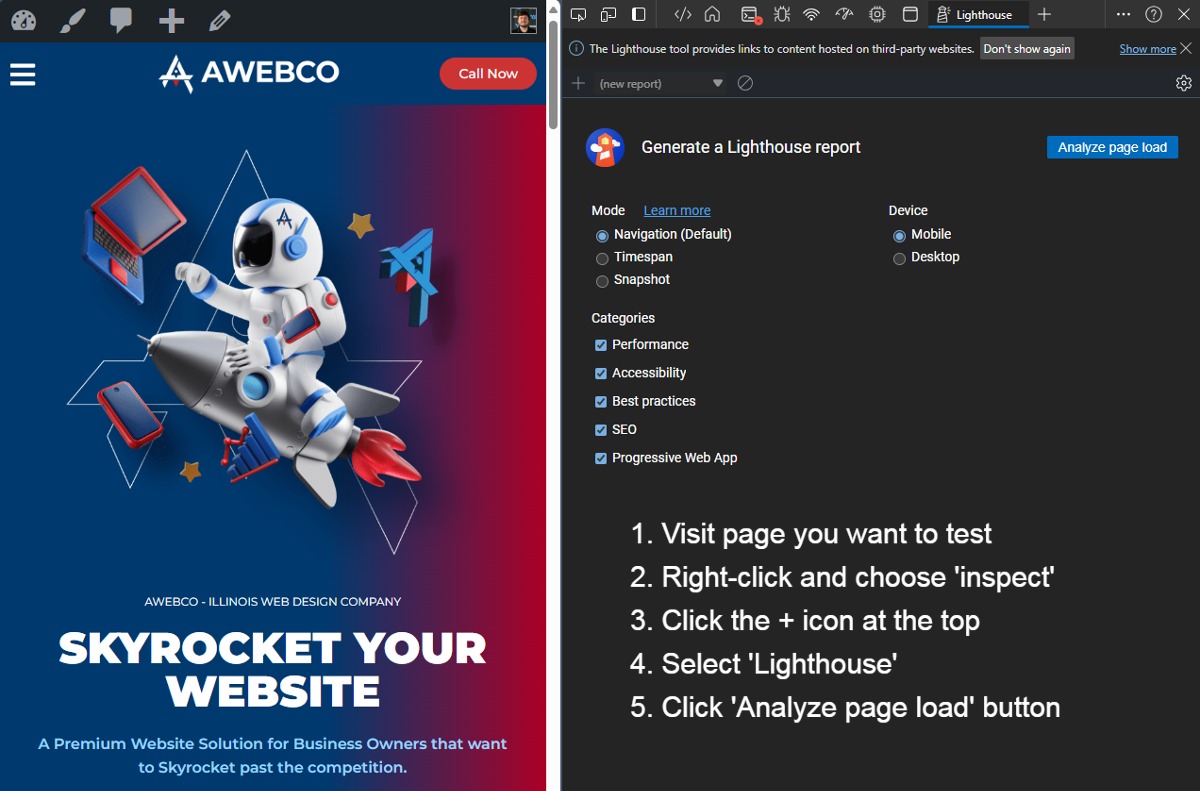Viewport: 1200px width, 791px height.
Task: Switch to the Lighthouse tab
Action: pyautogui.click(x=978, y=14)
